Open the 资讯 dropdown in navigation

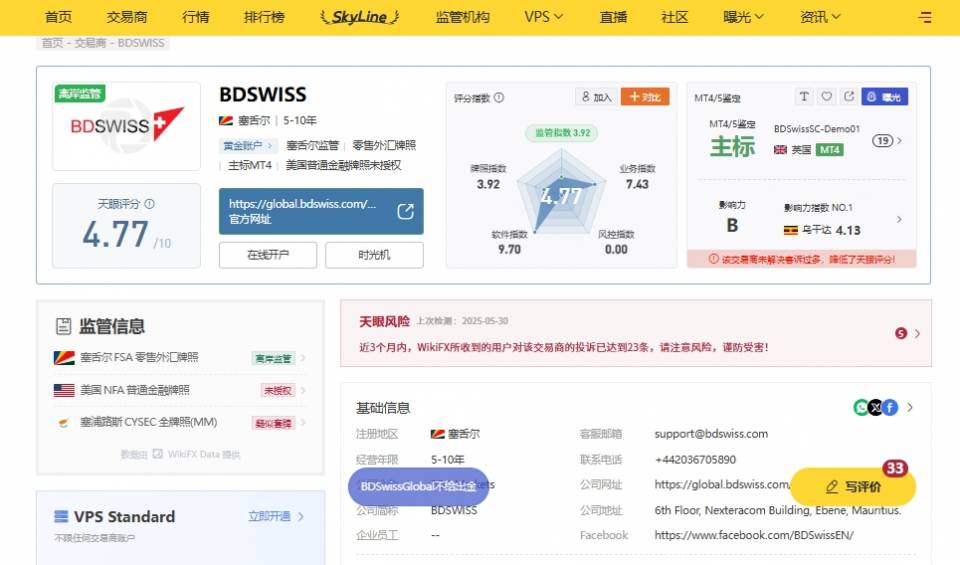point(820,17)
